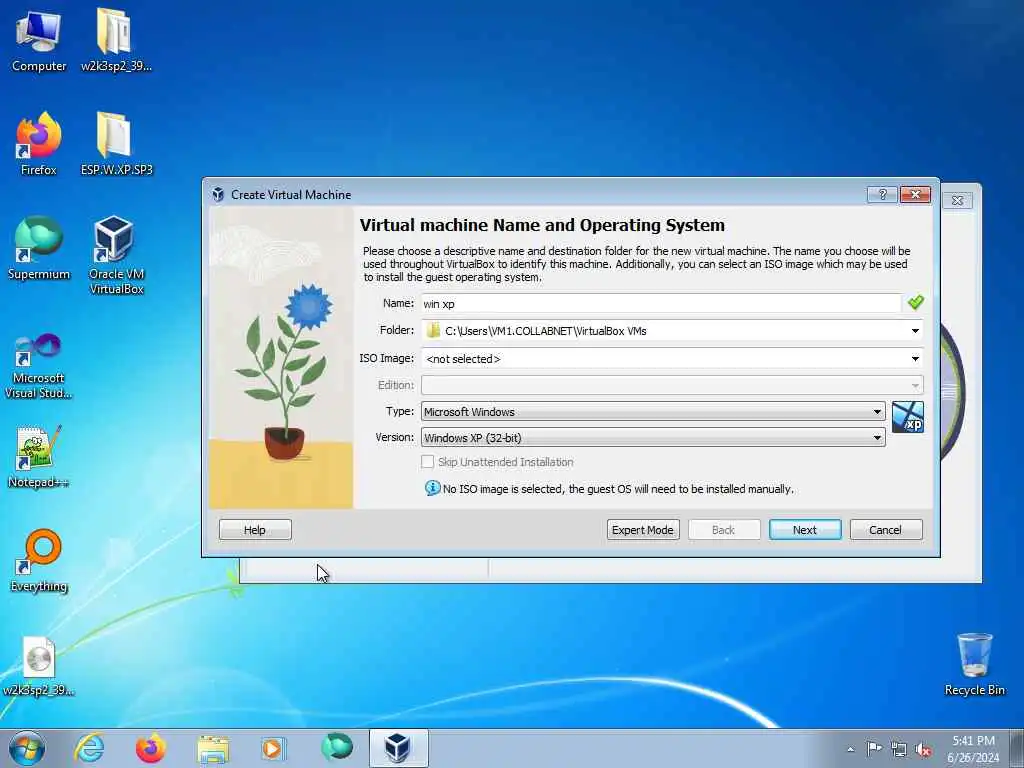This screenshot has height=768, width=1024.
Task: Toggle Skip Unattended Installation checkbox
Action: (427, 462)
